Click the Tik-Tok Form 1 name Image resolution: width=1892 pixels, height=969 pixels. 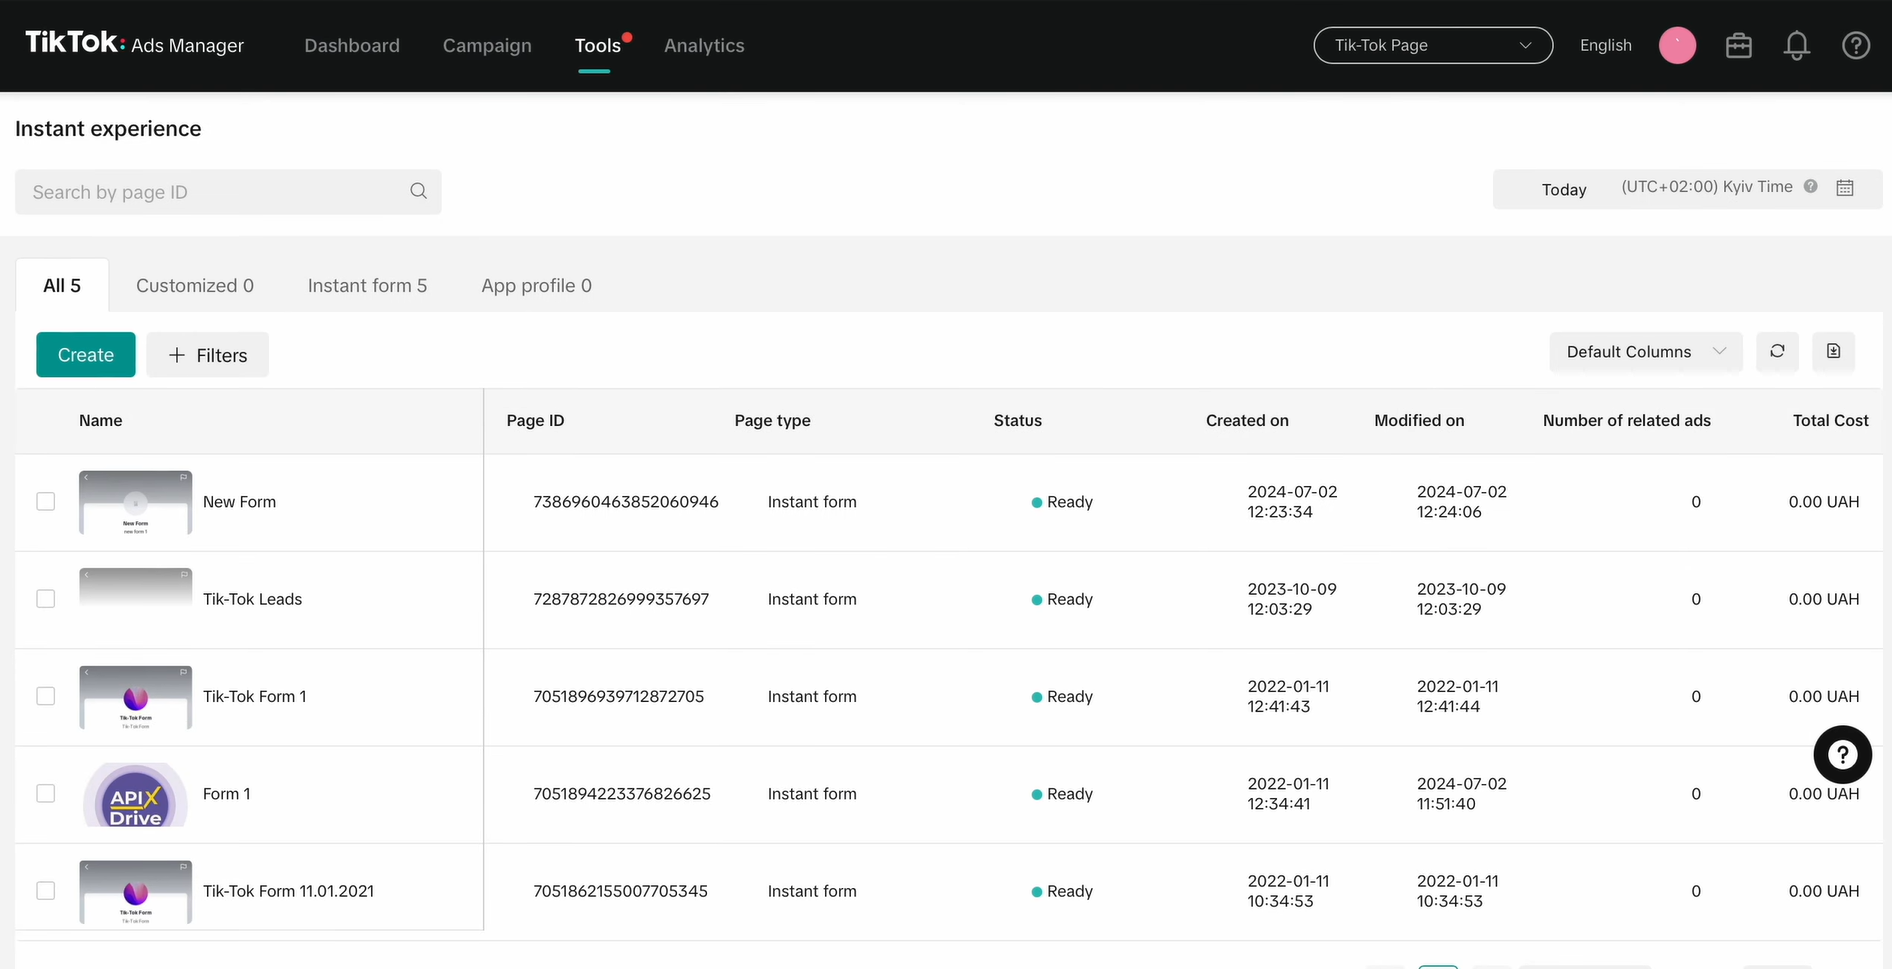[254, 695]
